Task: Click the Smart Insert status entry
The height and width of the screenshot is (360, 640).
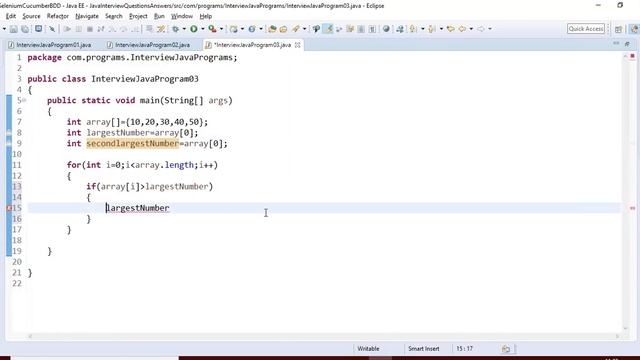Action: [x=424, y=349]
